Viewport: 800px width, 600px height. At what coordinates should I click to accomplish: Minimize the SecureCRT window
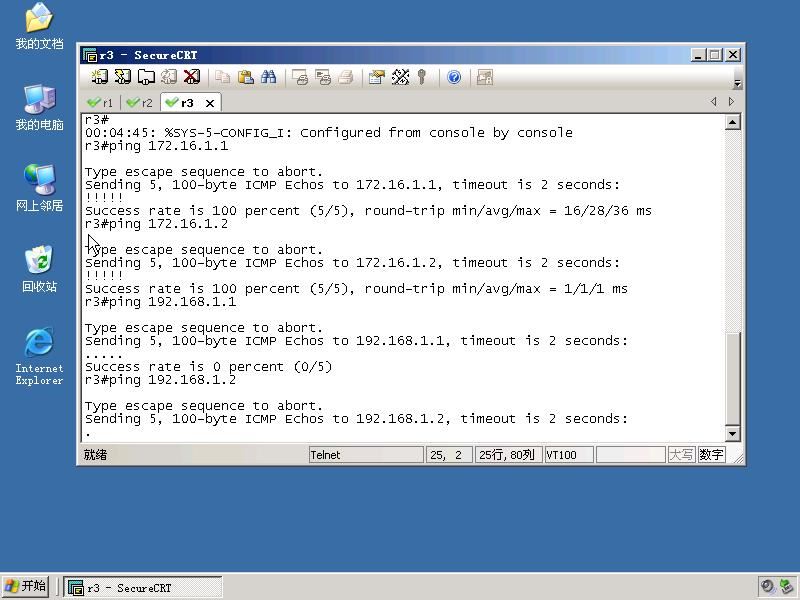click(698, 55)
